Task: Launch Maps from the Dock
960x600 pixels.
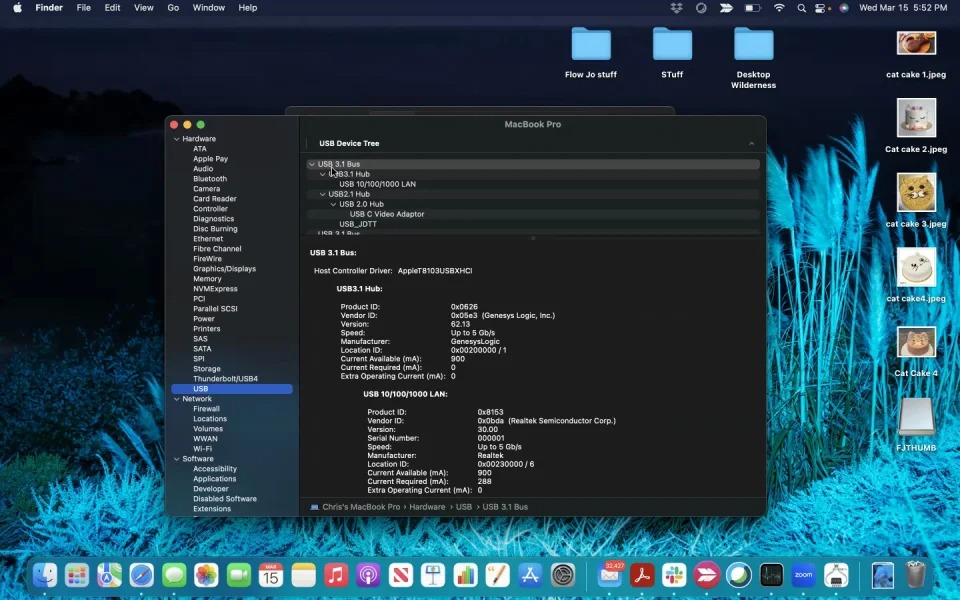Action: point(110,575)
